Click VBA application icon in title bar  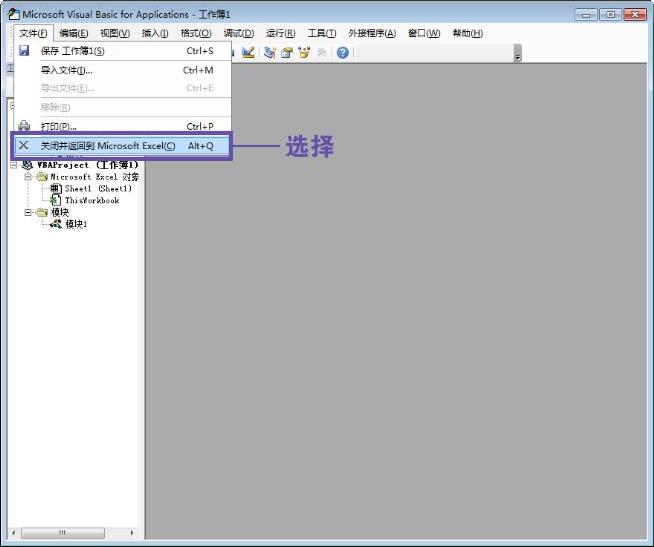coord(14,14)
